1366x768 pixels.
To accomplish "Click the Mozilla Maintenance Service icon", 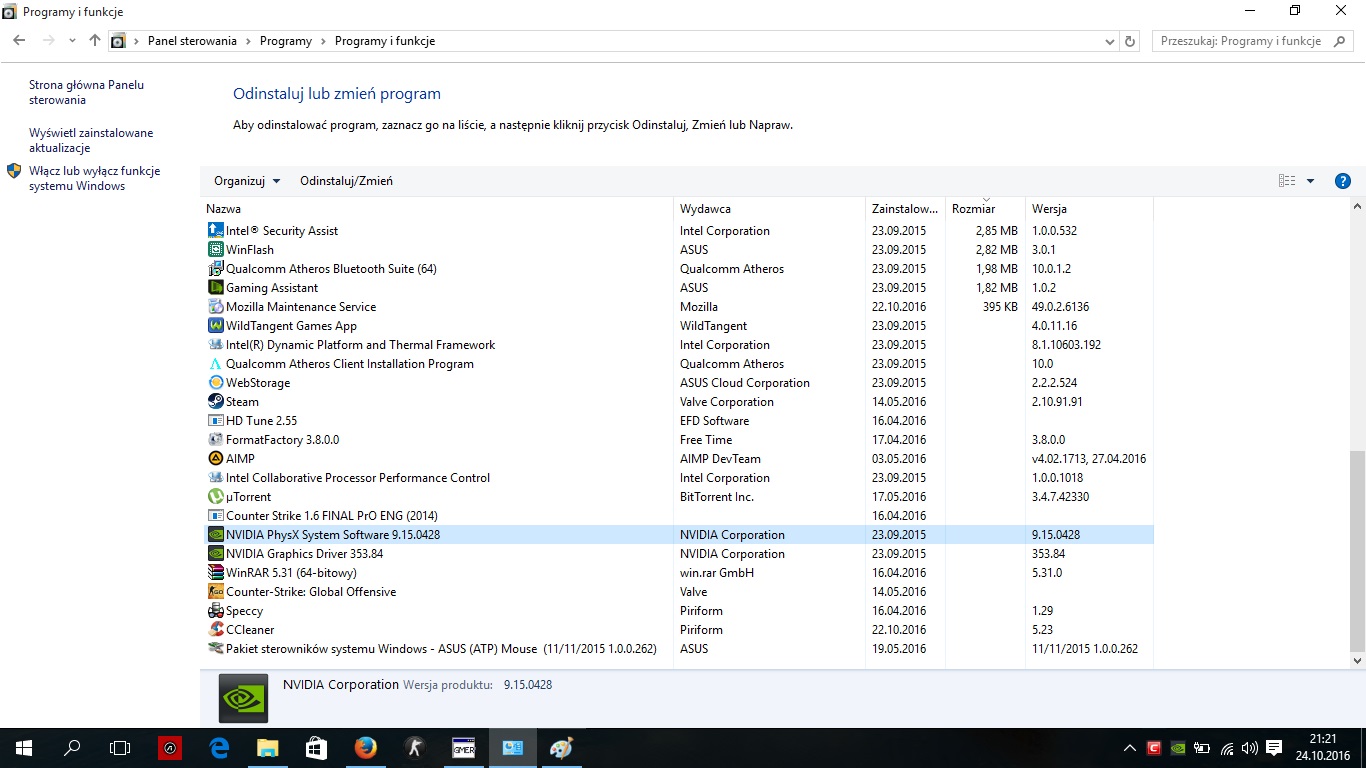I will click(215, 307).
